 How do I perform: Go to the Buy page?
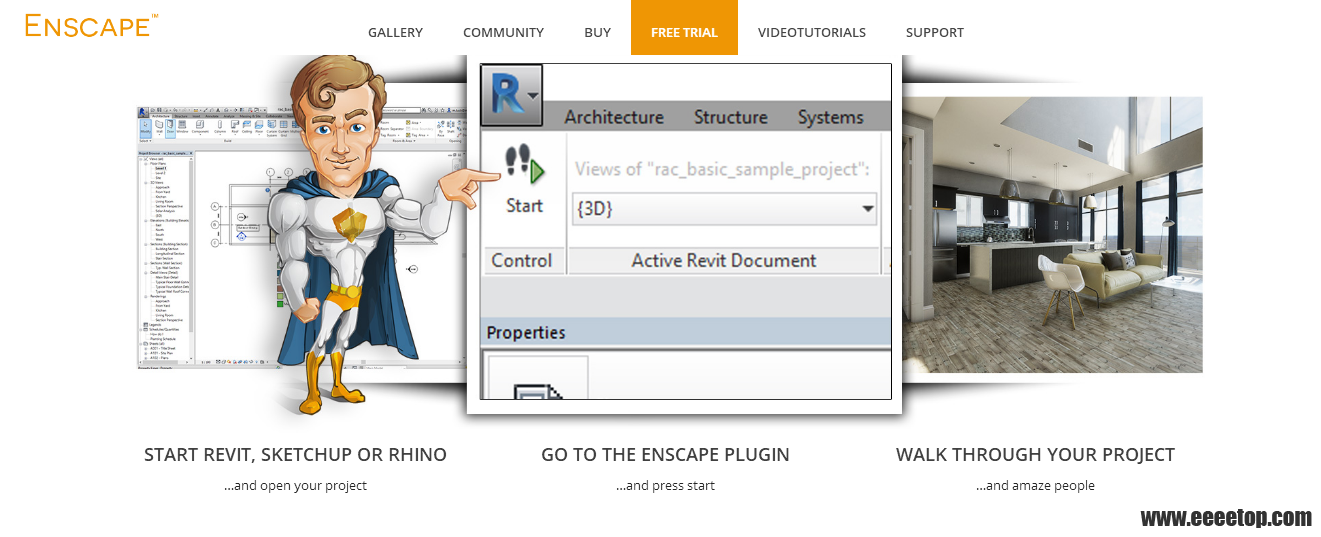click(597, 32)
